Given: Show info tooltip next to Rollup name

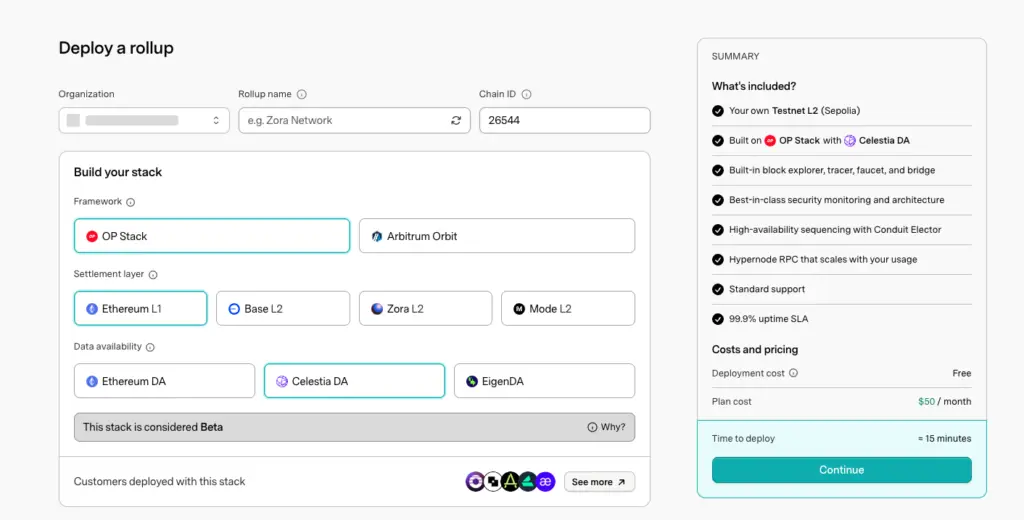Looking at the screenshot, I should click(302, 94).
